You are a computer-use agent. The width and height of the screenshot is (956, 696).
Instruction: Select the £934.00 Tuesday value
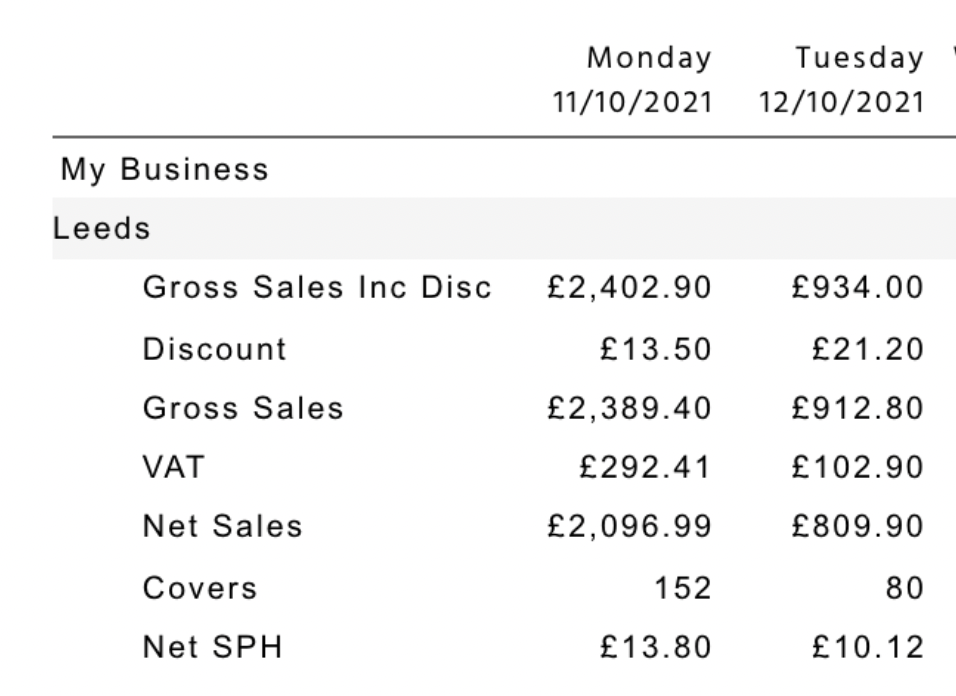click(x=857, y=288)
